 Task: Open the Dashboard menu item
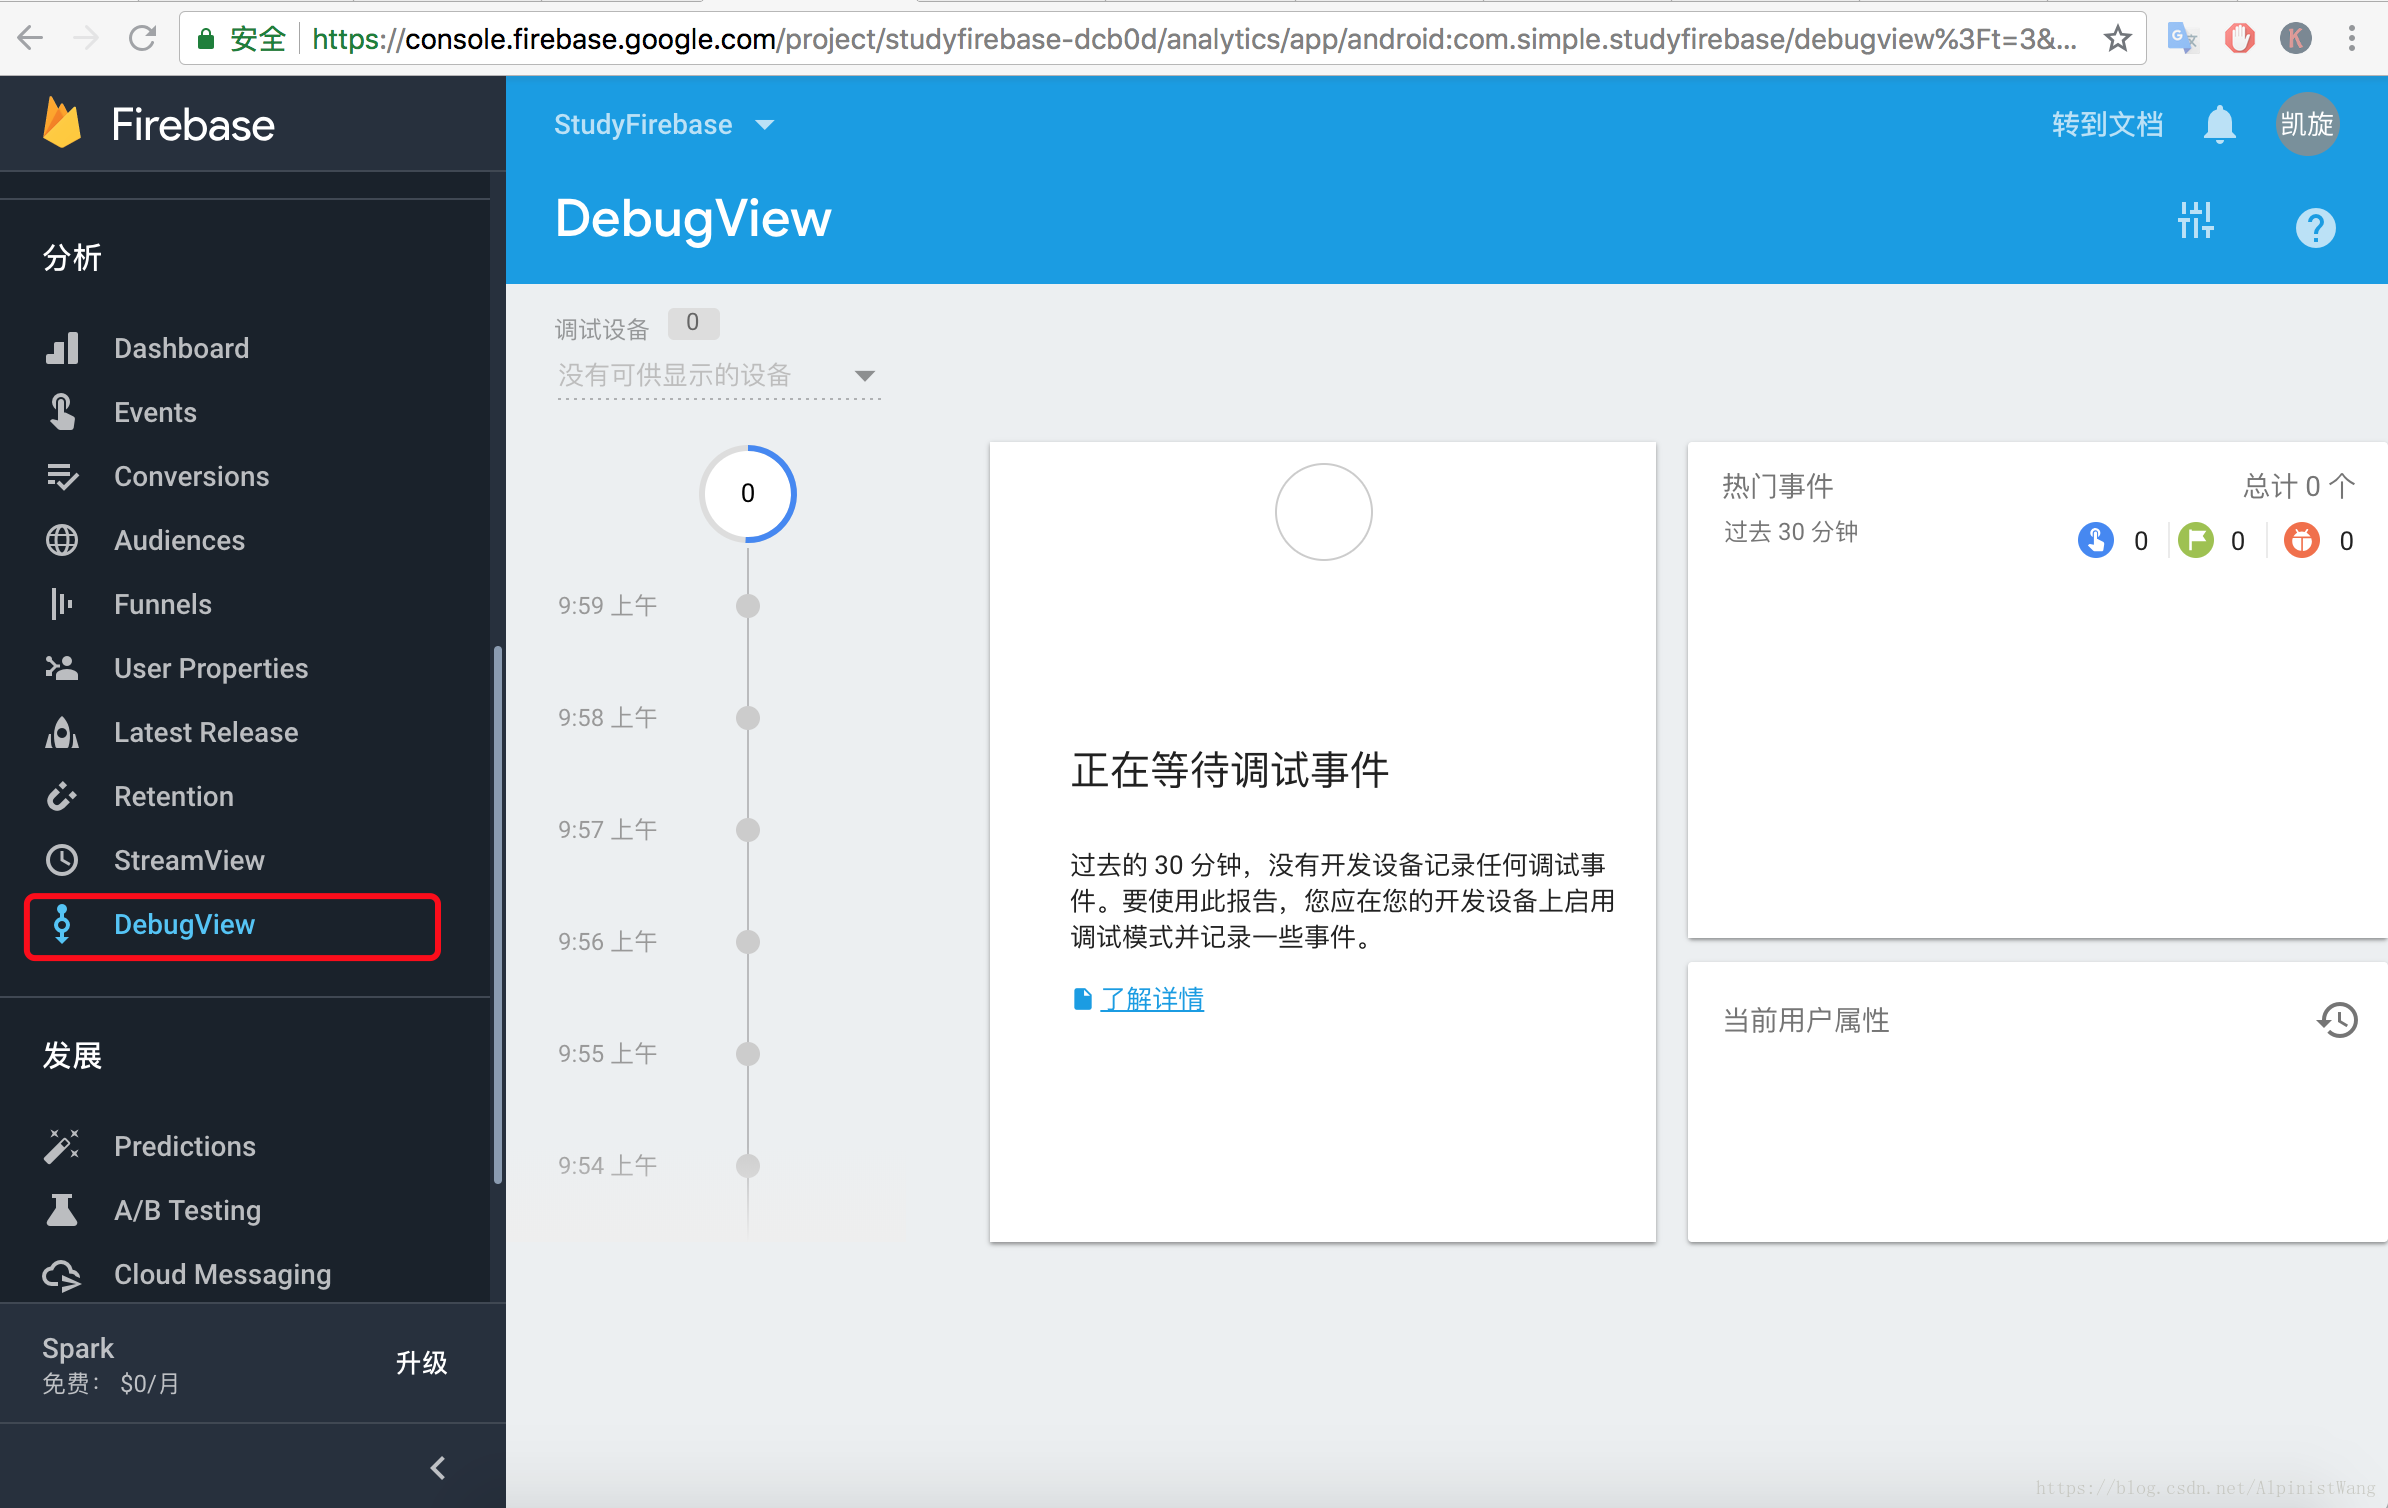[x=181, y=348]
